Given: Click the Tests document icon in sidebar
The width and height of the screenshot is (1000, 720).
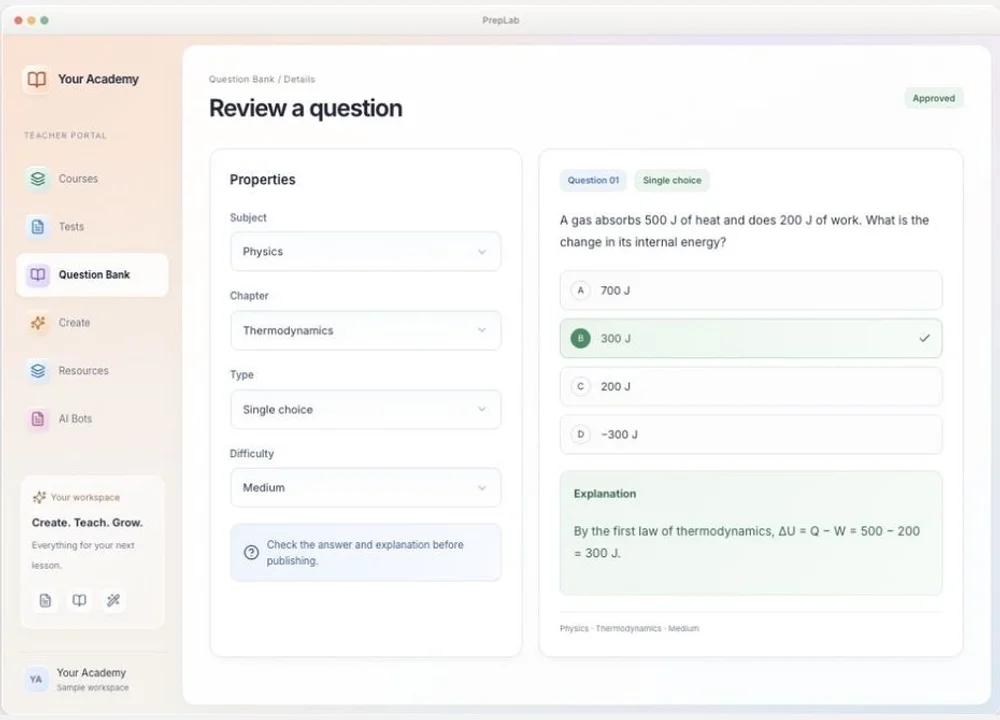Looking at the screenshot, I should 38,226.
